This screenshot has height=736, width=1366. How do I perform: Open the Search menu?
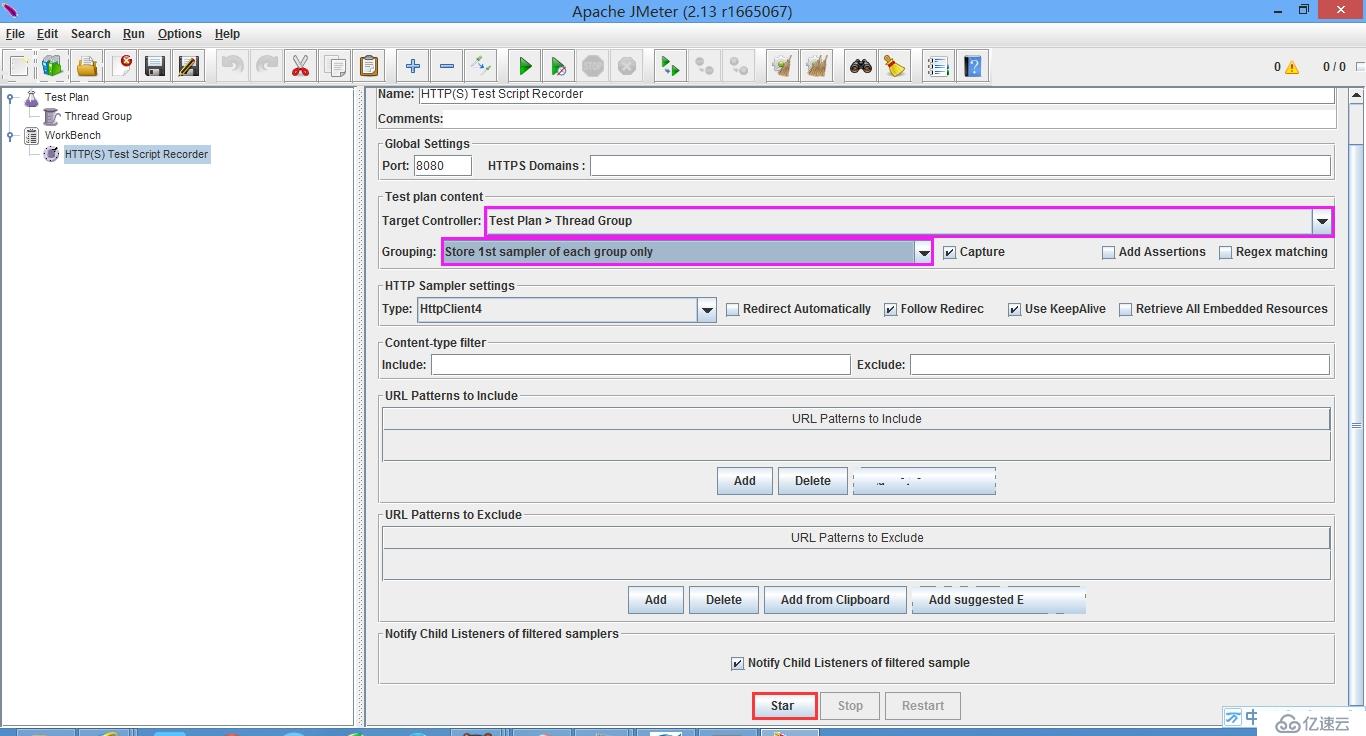click(90, 34)
